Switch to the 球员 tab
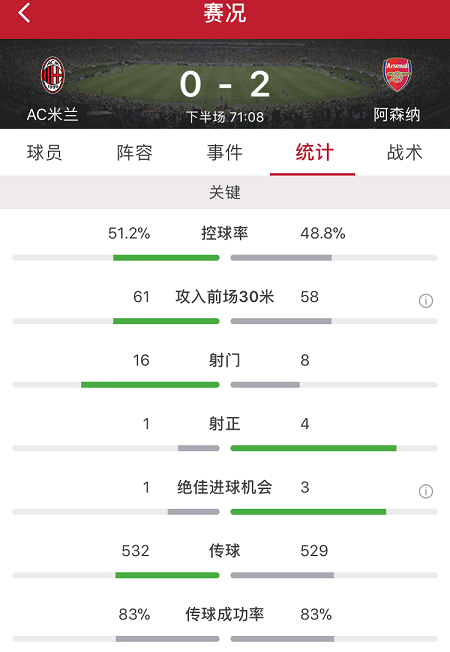The height and width of the screenshot is (652, 450). click(45, 153)
